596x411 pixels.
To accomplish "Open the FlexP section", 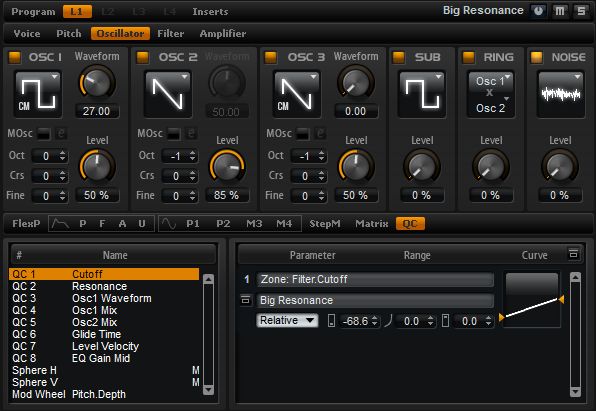I will tap(26, 224).
